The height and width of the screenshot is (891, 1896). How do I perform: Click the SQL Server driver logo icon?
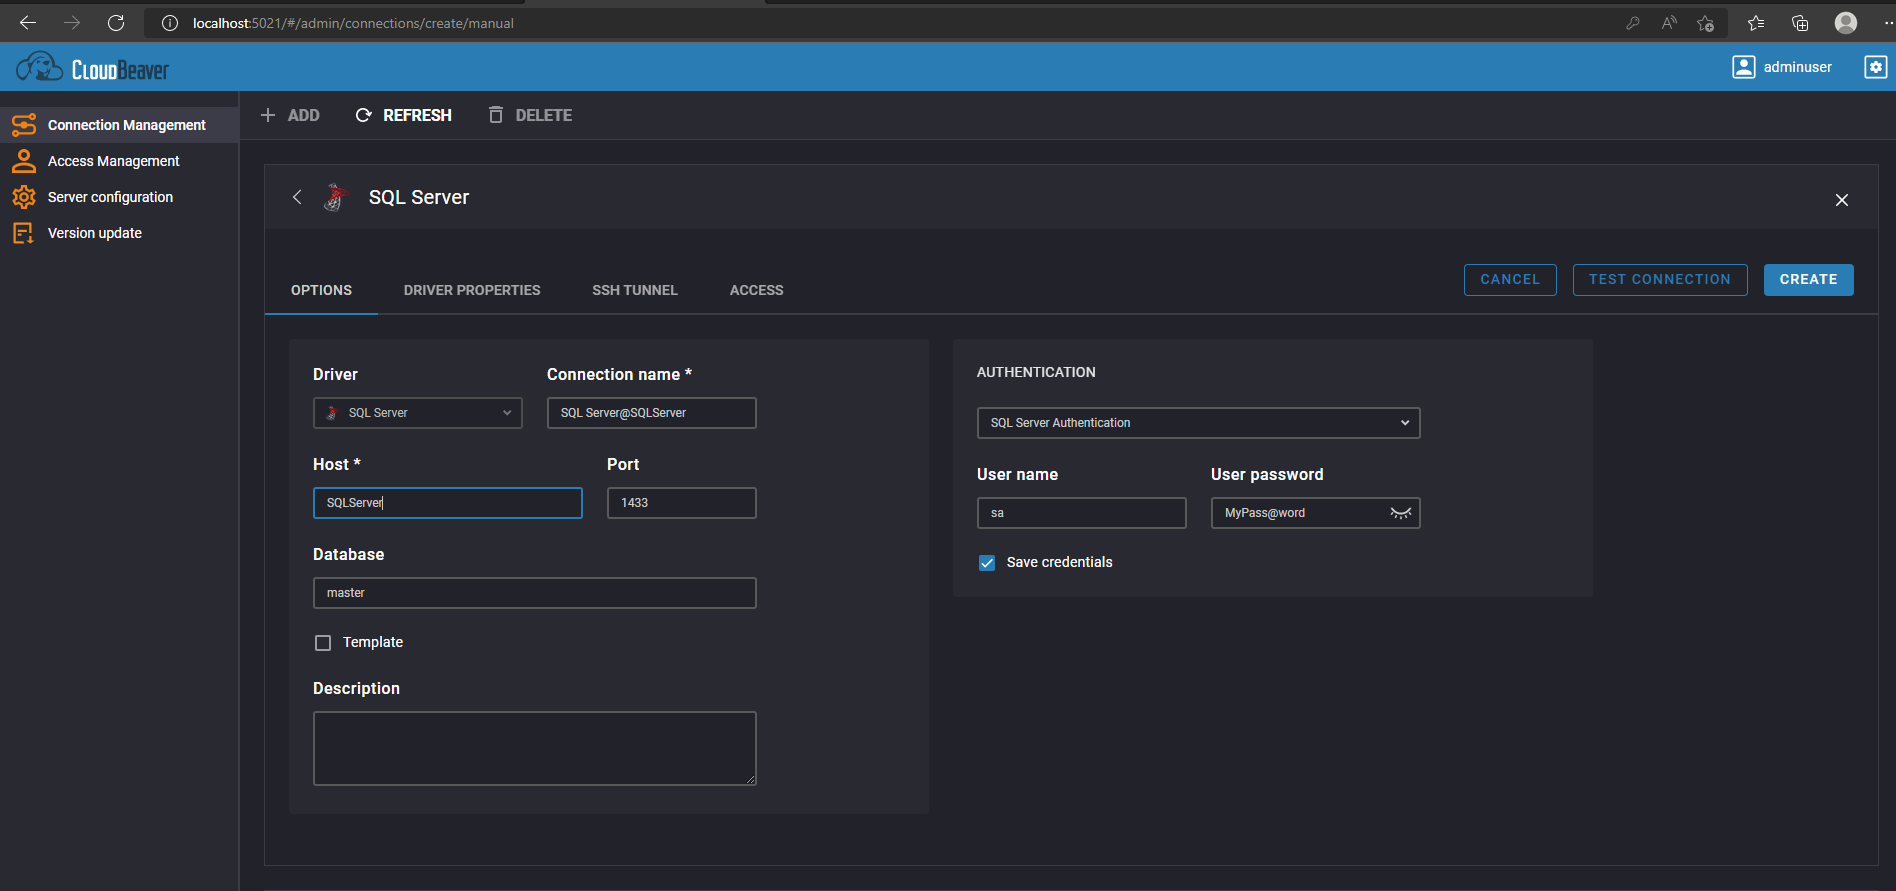[x=335, y=197]
